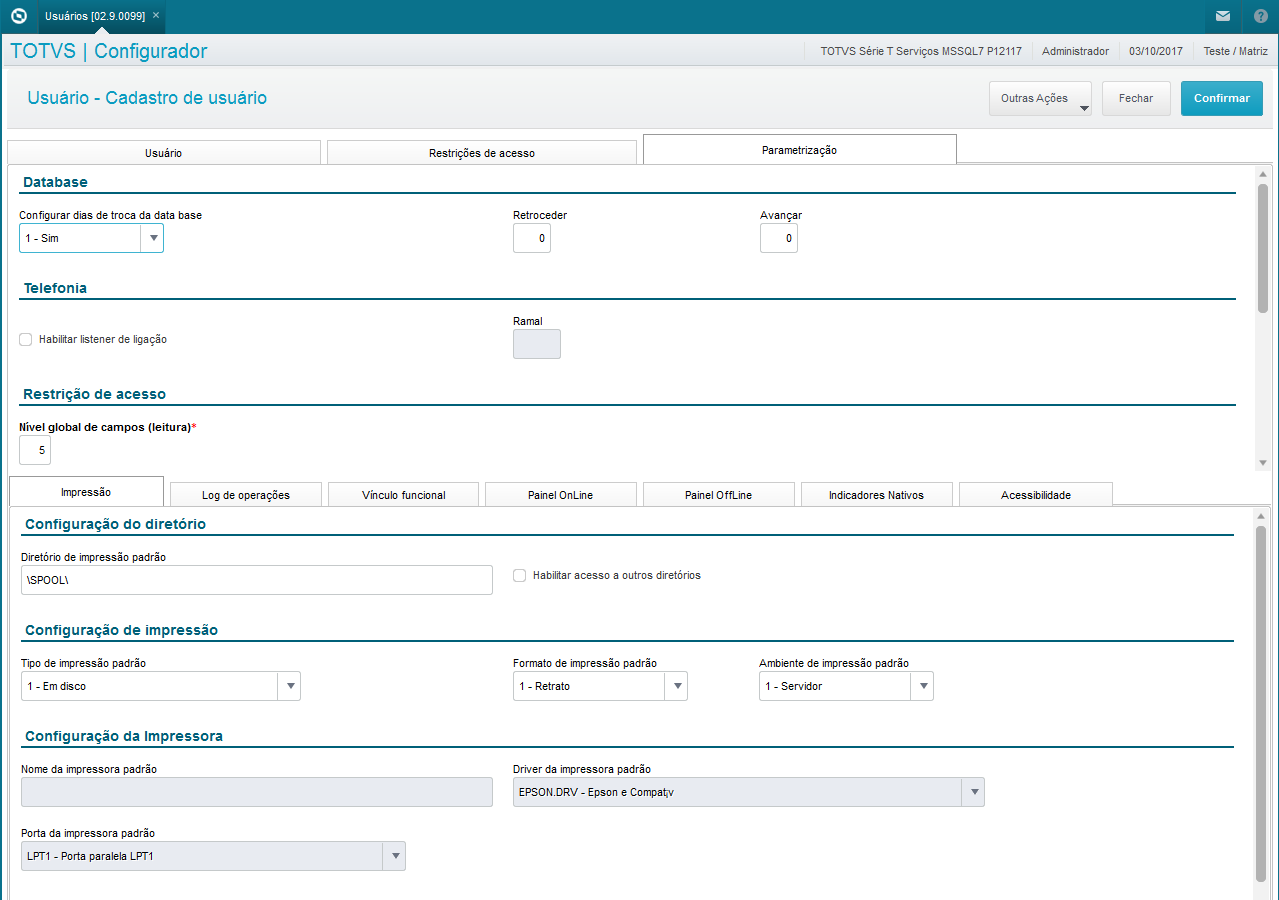
Task: Open Porta da impressora padrão dropdown
Action: (x=394, y=856)
